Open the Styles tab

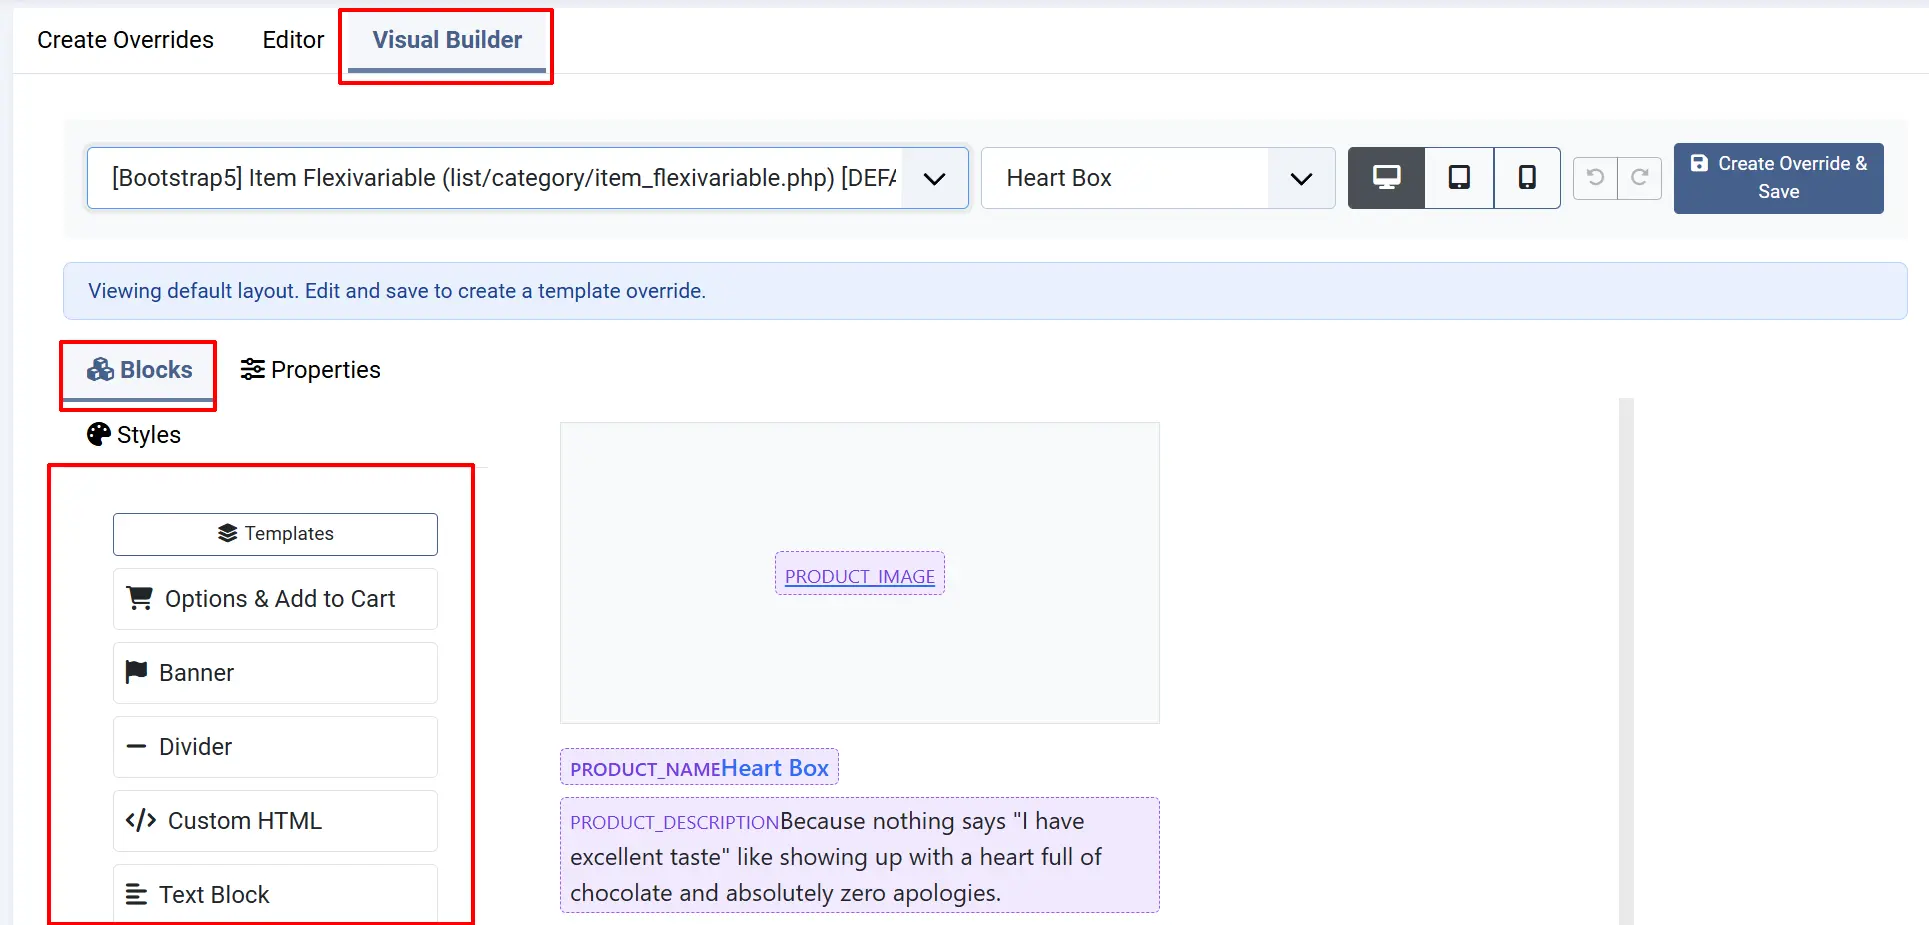point(134,435)
